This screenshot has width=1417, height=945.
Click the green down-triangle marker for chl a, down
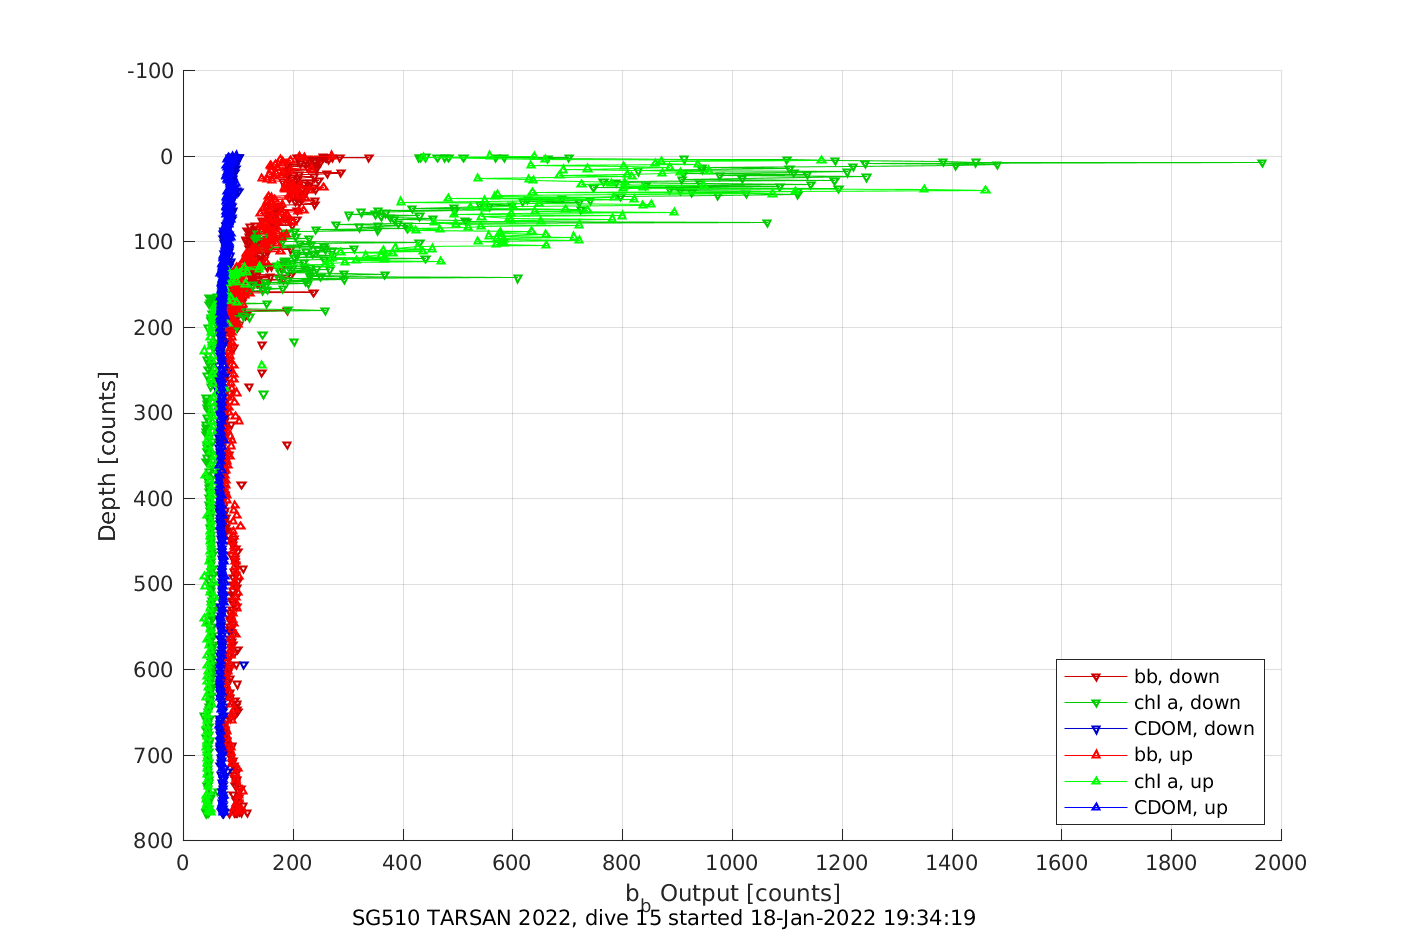[x=1095, y=703]
